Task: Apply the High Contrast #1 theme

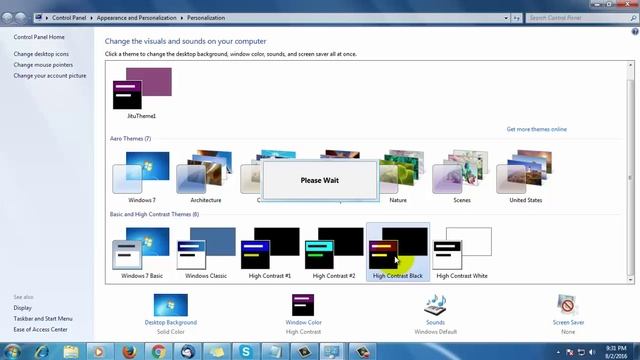Action: [270, 253]
